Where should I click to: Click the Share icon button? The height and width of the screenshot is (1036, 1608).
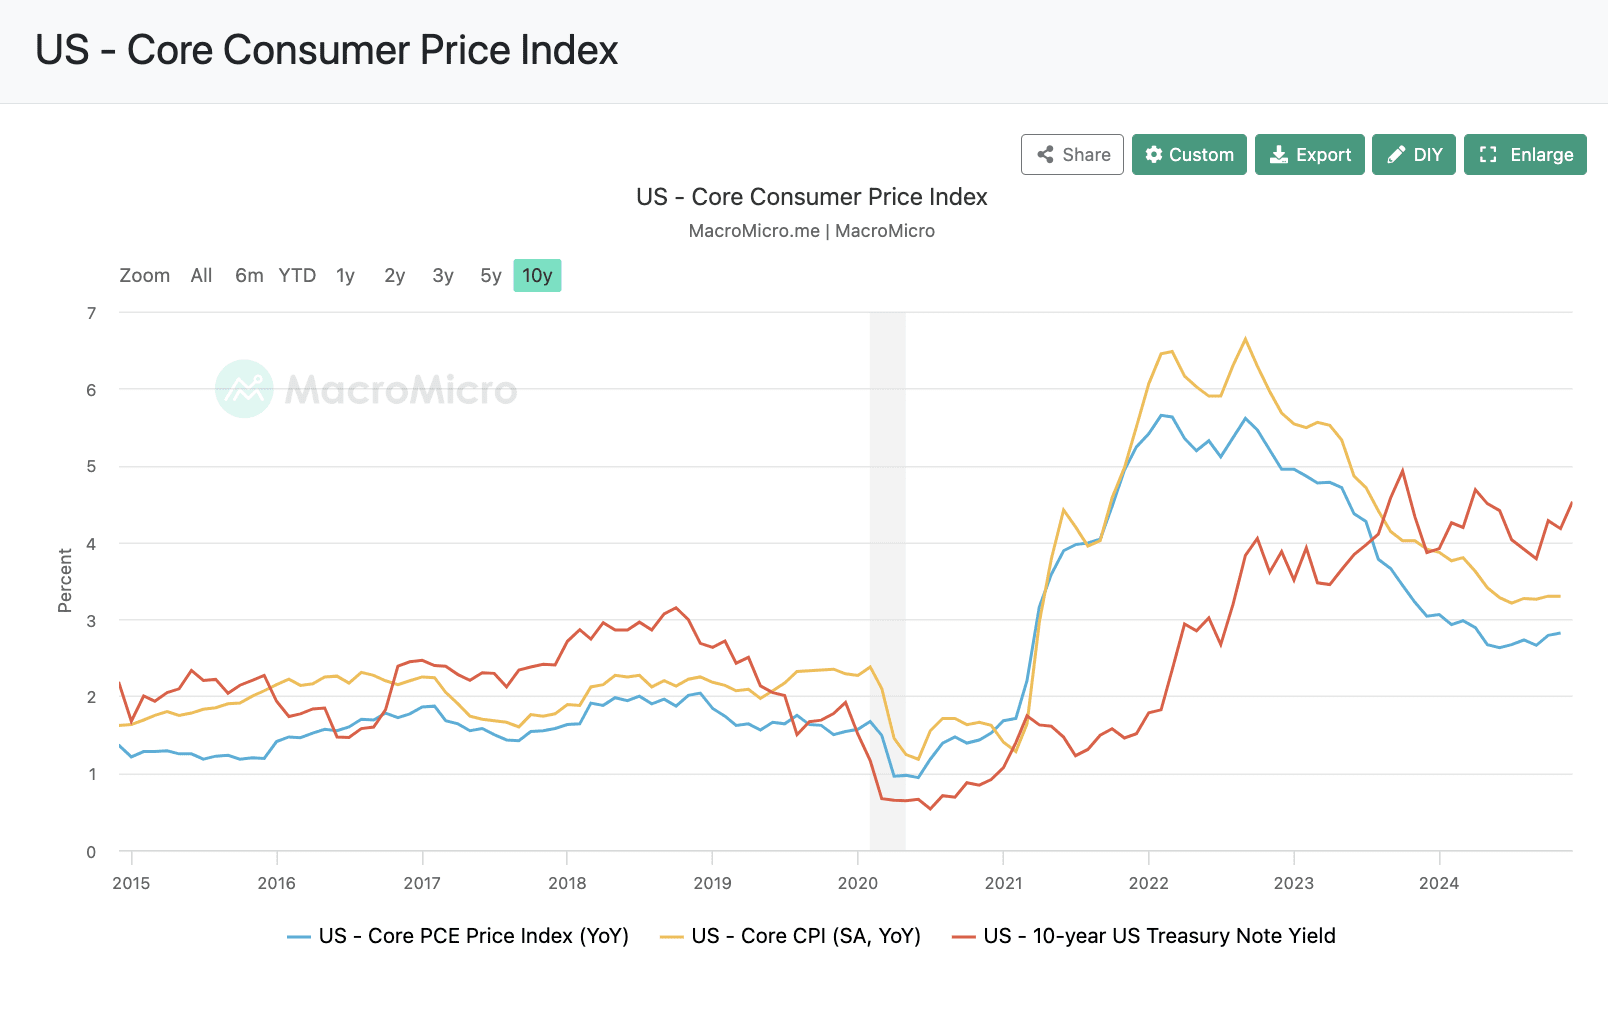pos(1045,155)
